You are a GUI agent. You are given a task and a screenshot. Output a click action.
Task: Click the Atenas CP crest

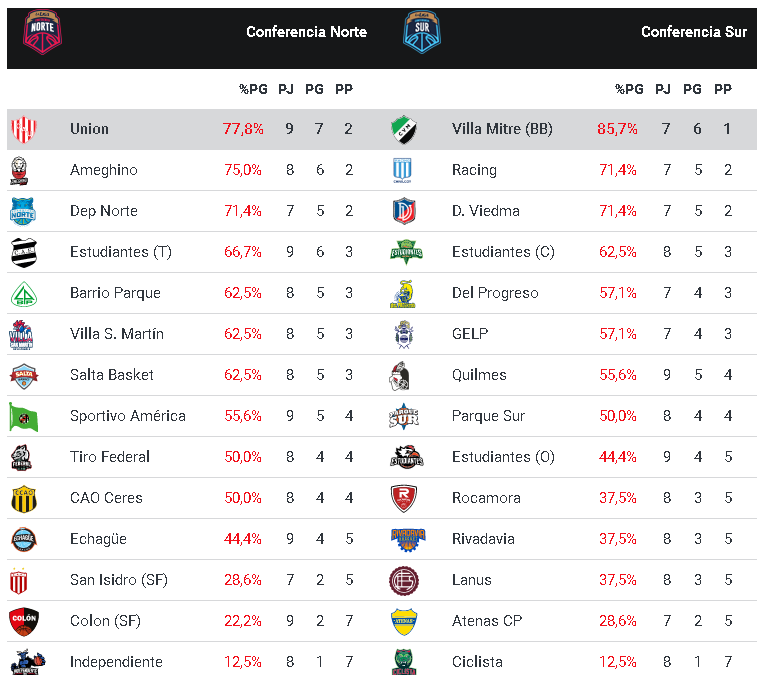pyautogui.click(x=404, y=621)
